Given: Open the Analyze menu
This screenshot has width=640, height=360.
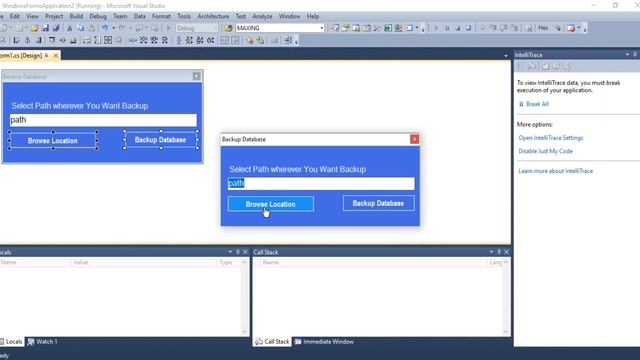Looking at the screenshot, I should point(262,16).
